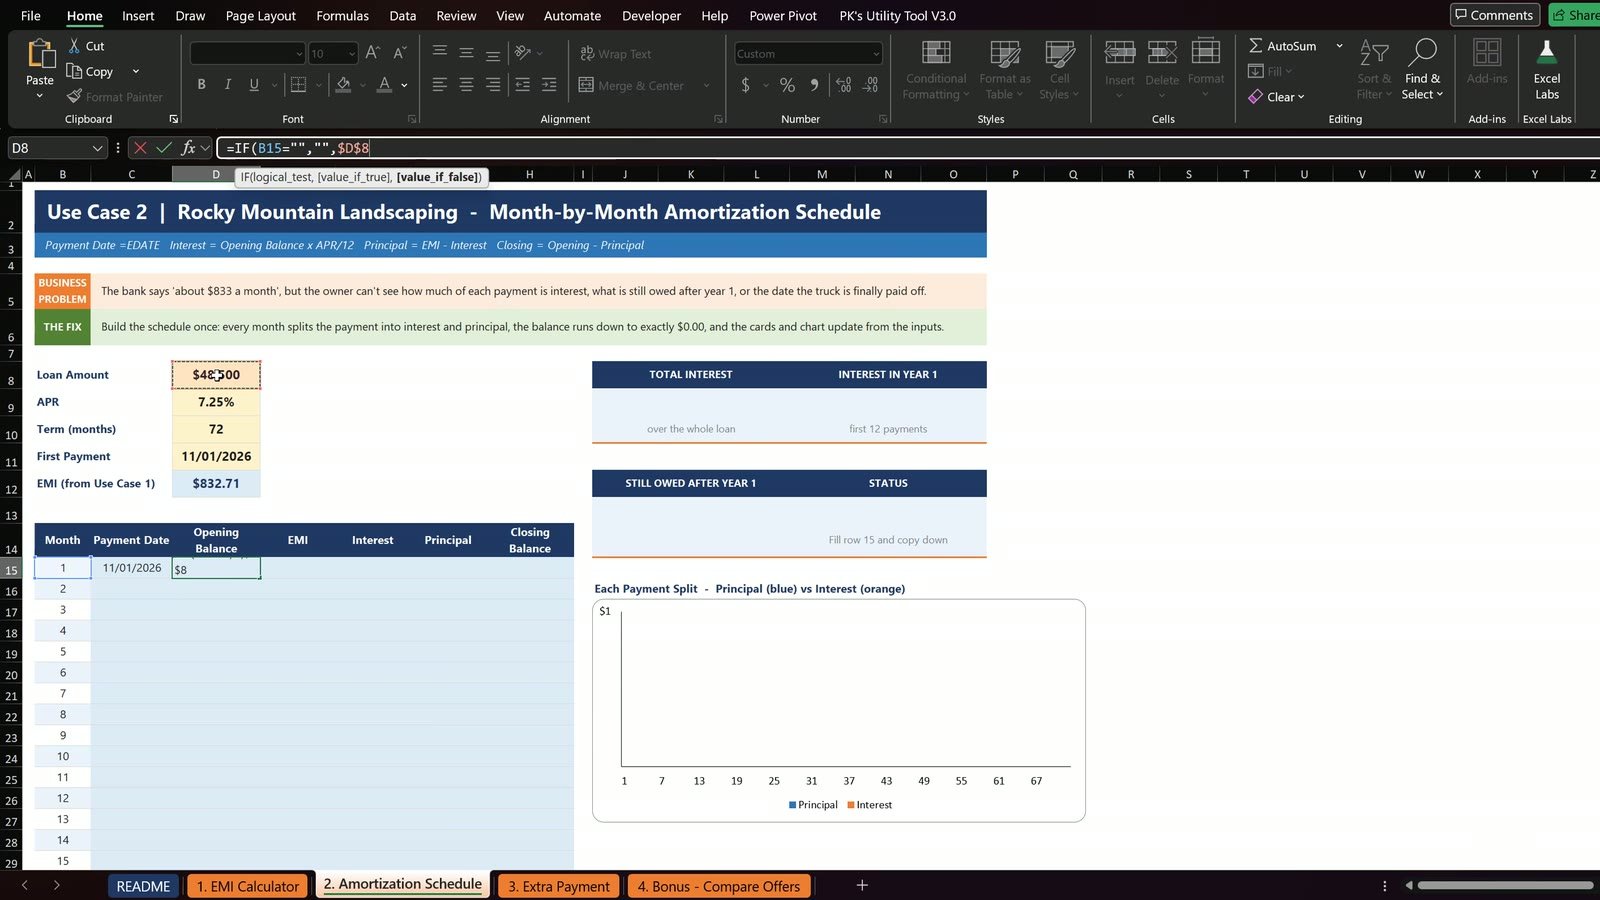Screen dimensions: 1600x900
Task: Toggle Bold formatting
Action: 202,85
